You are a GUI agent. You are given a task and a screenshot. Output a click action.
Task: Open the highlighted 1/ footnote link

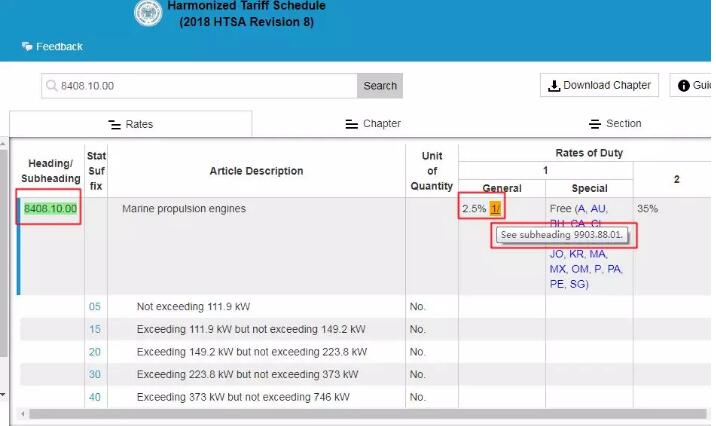pos(496,209)
